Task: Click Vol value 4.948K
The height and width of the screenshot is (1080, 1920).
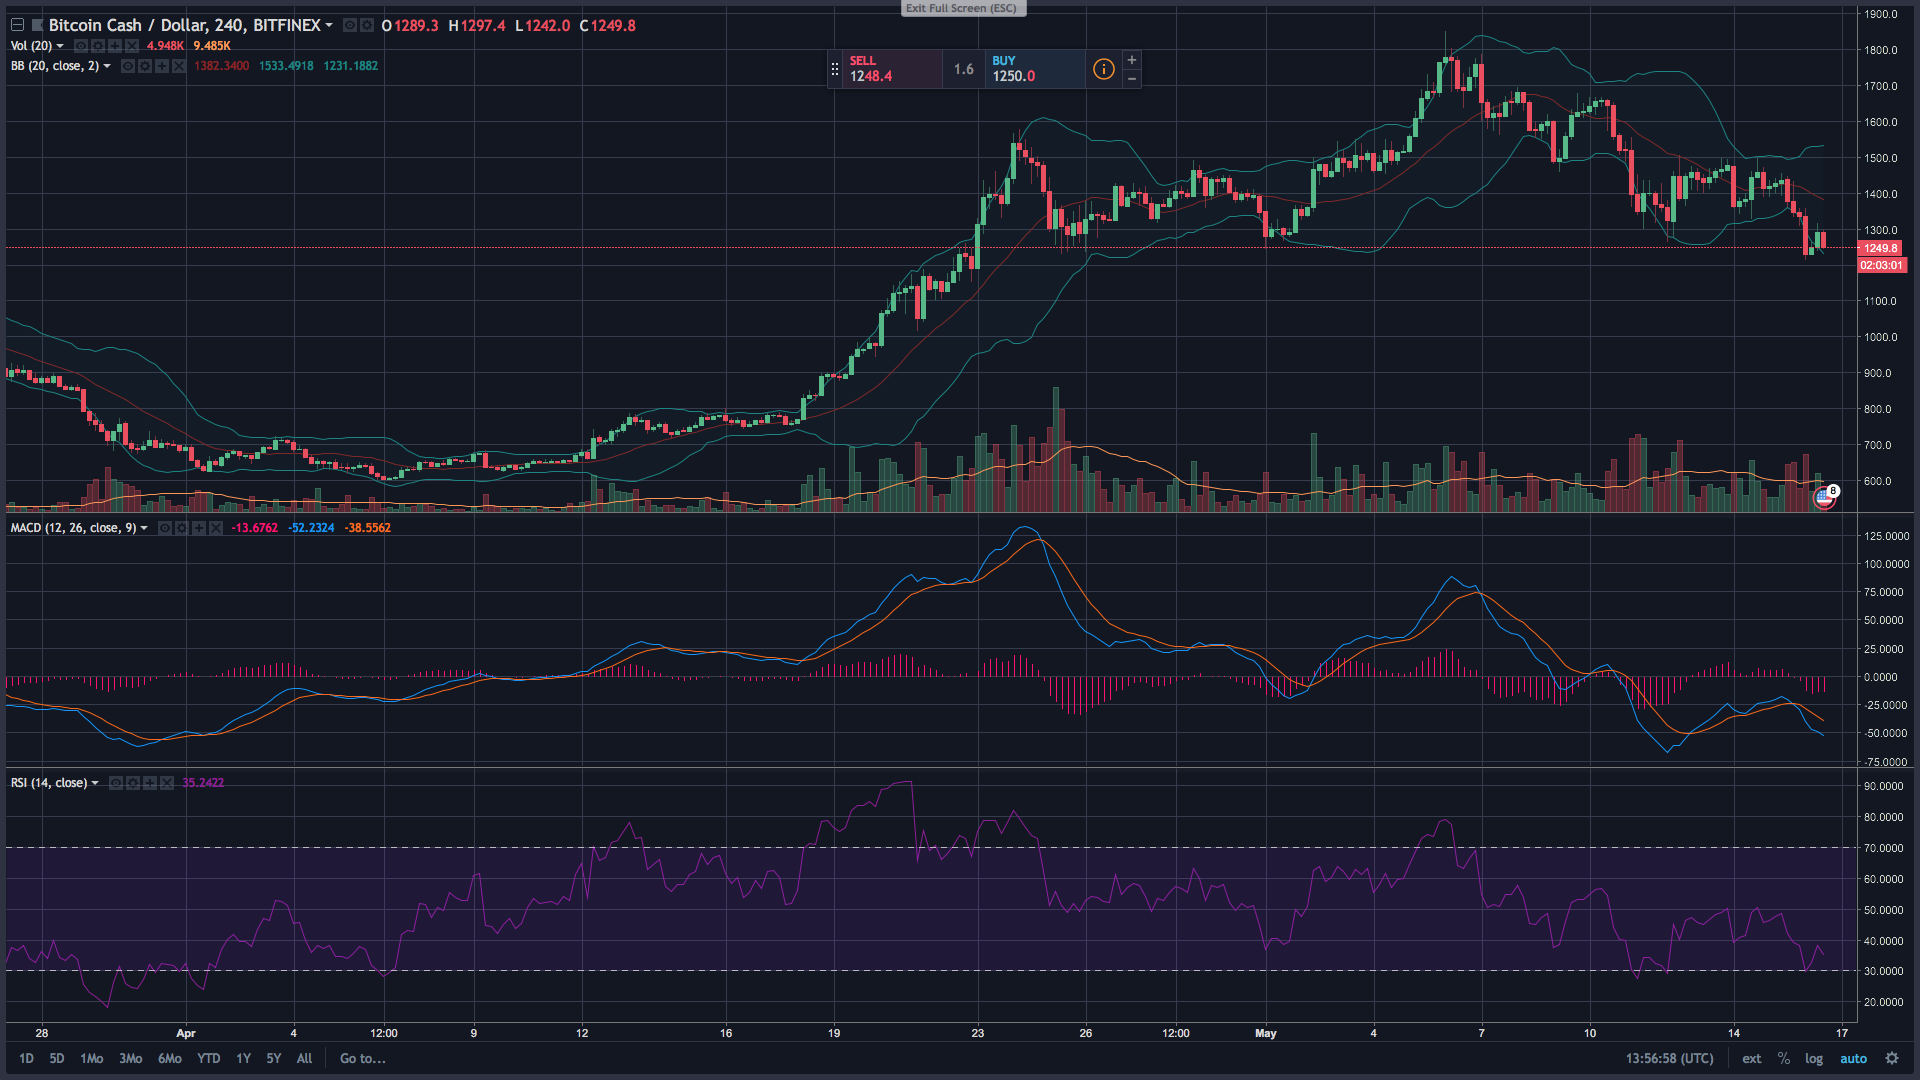Action: (166, 46)
